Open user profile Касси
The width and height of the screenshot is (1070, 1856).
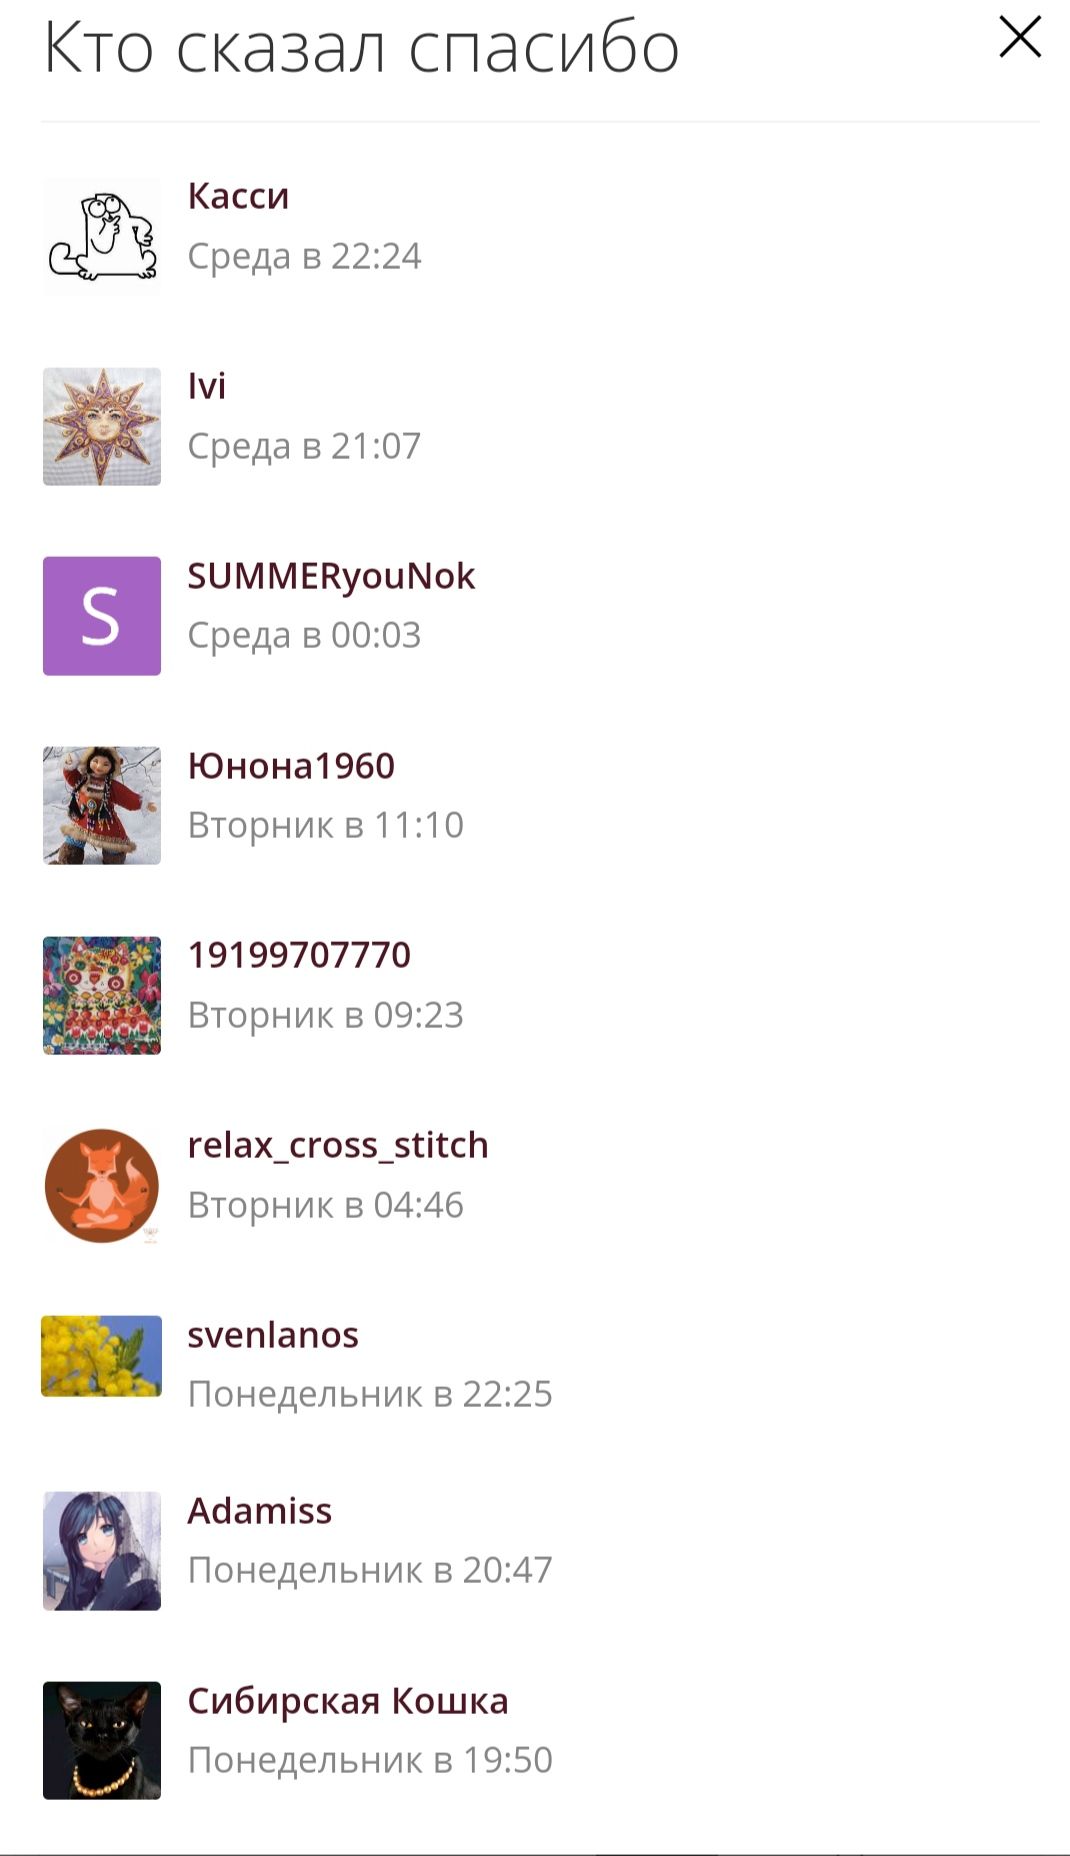click(238, 196)
